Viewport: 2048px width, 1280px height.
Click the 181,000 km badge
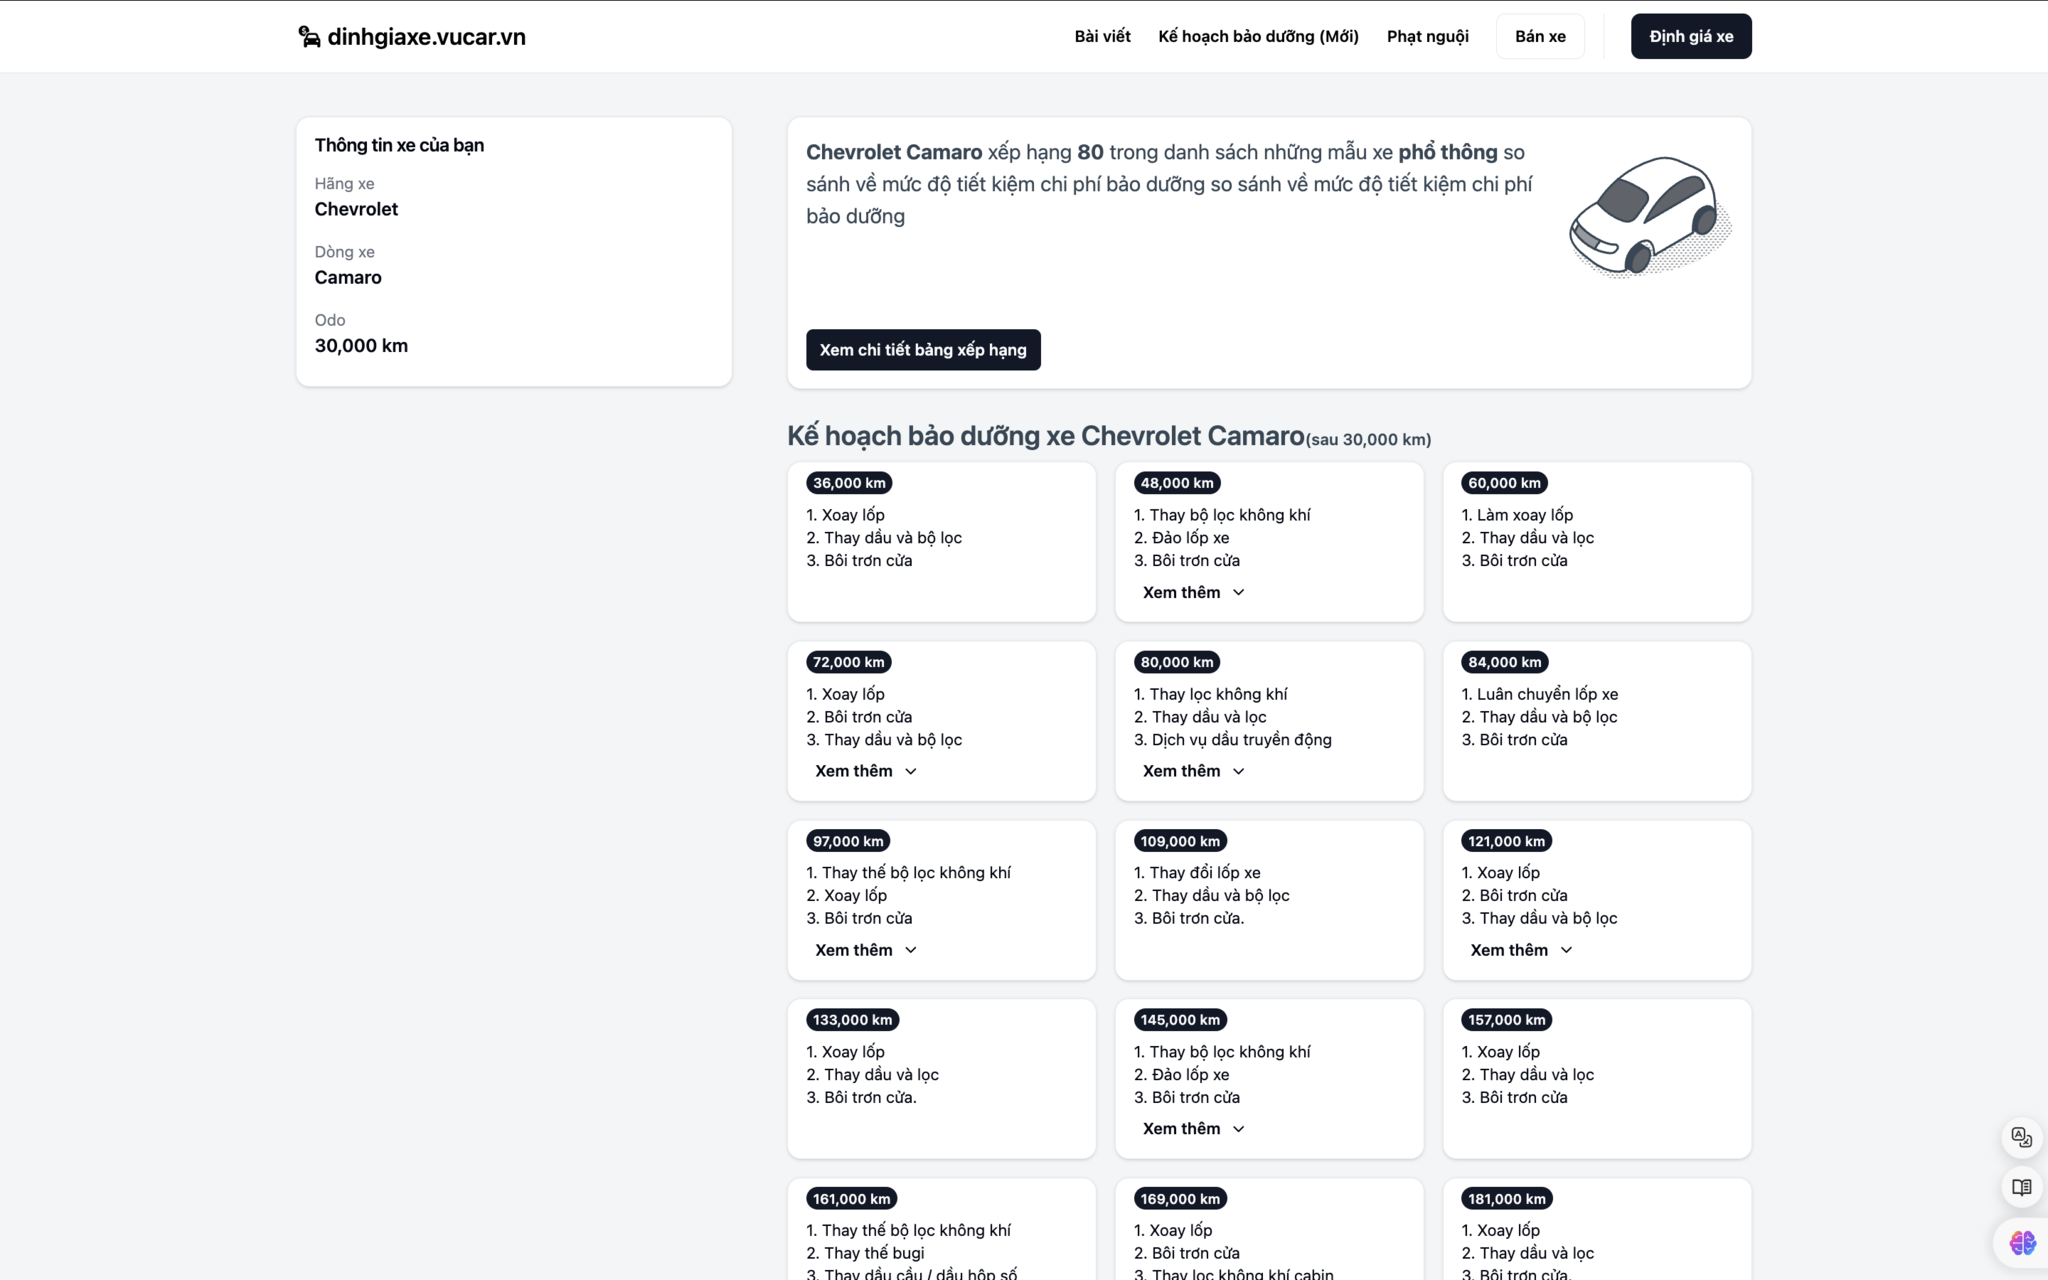tap(1507, 1199)
